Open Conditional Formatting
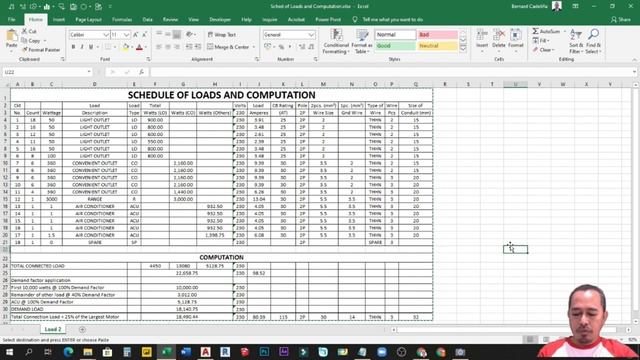 click(336, 42)
